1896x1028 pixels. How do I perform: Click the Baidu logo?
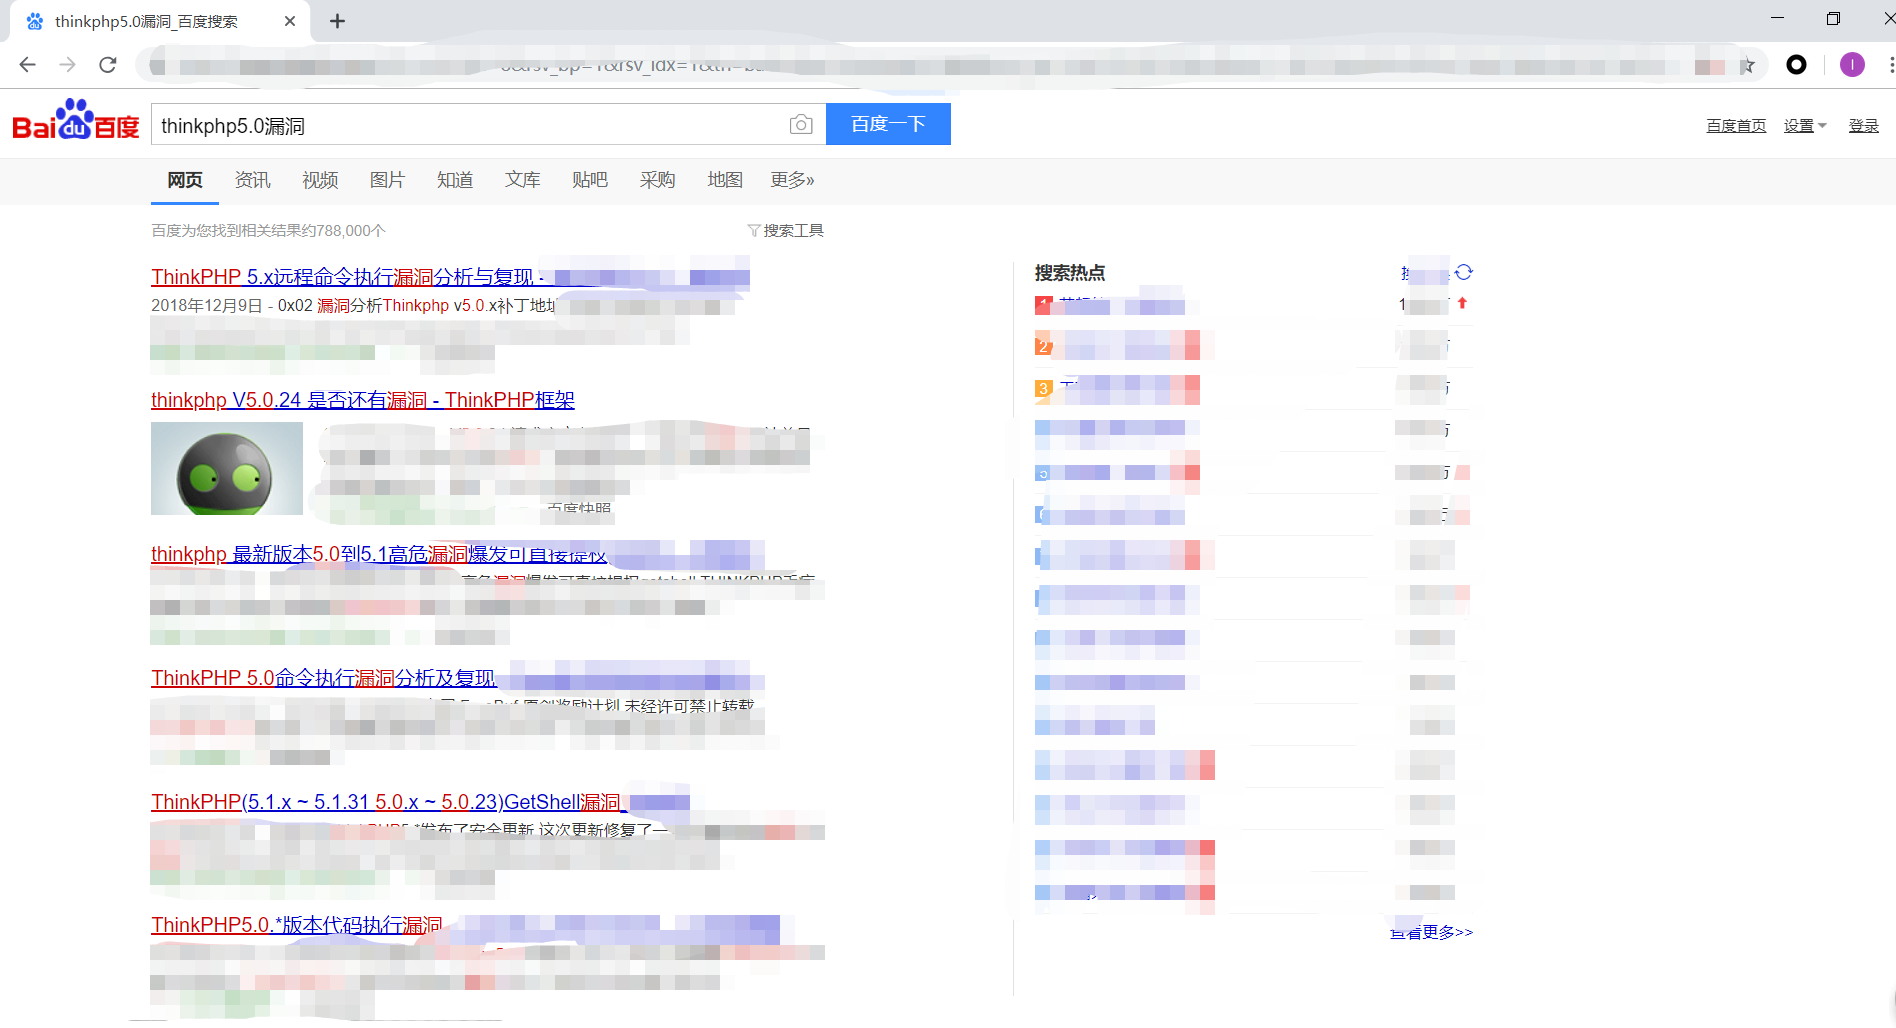(76, 121)
